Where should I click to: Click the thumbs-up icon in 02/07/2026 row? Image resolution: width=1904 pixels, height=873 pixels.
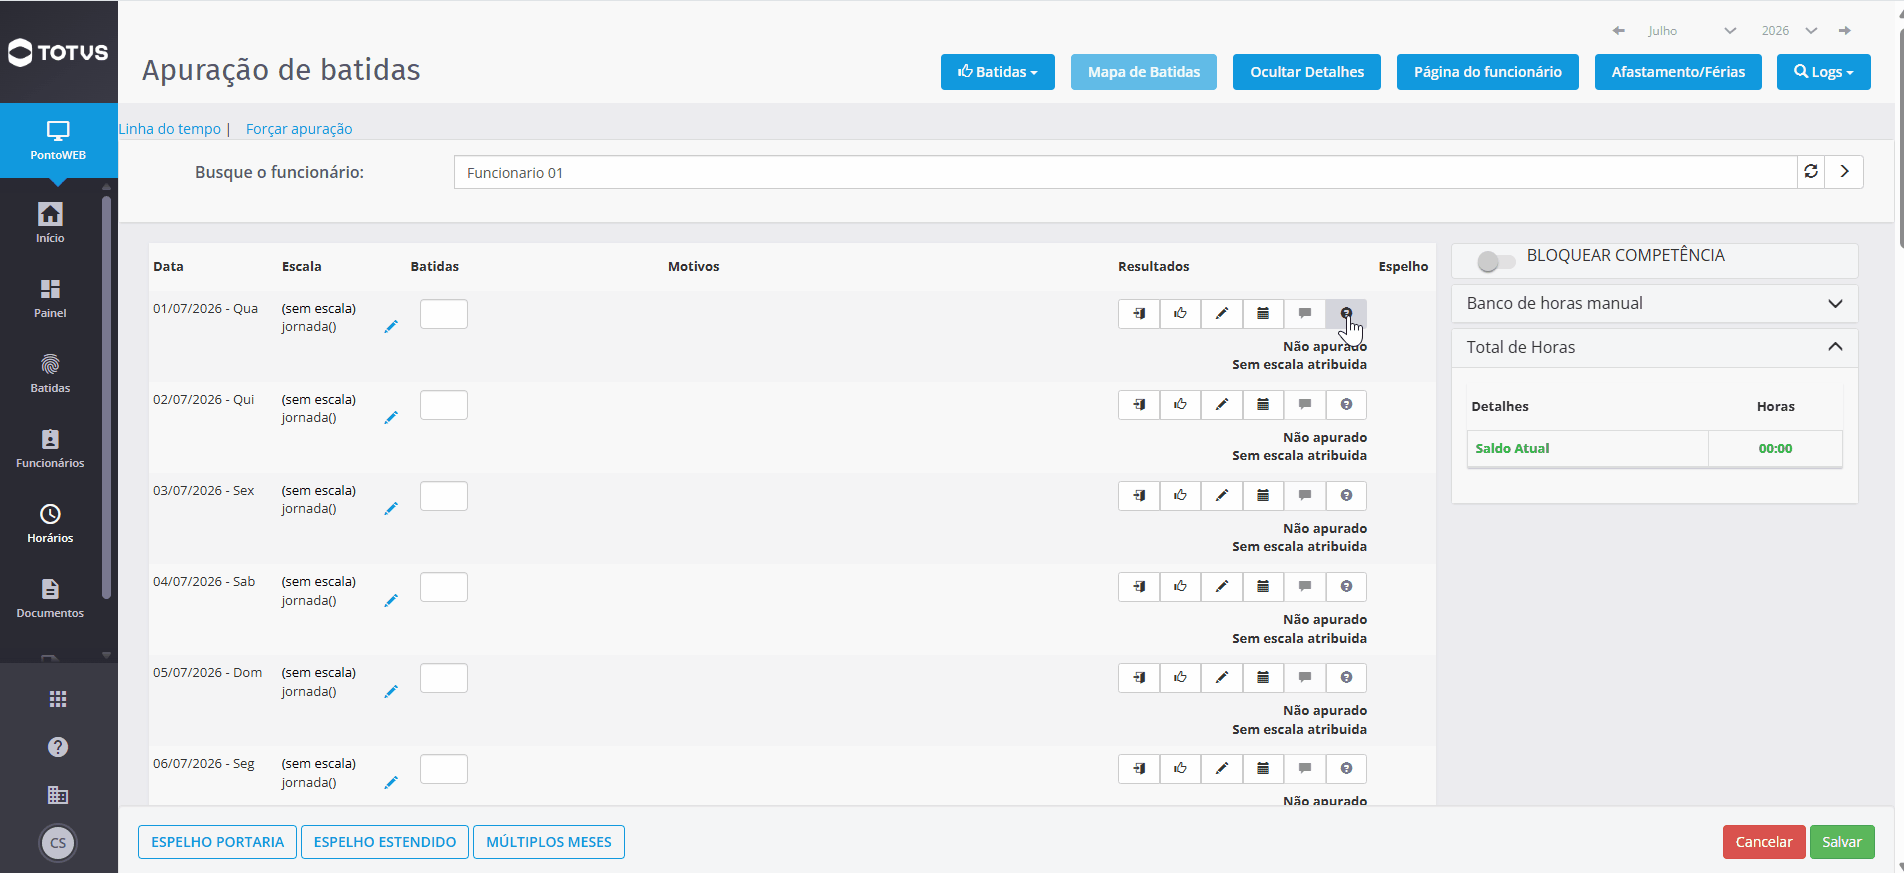tap(1180, 405)
